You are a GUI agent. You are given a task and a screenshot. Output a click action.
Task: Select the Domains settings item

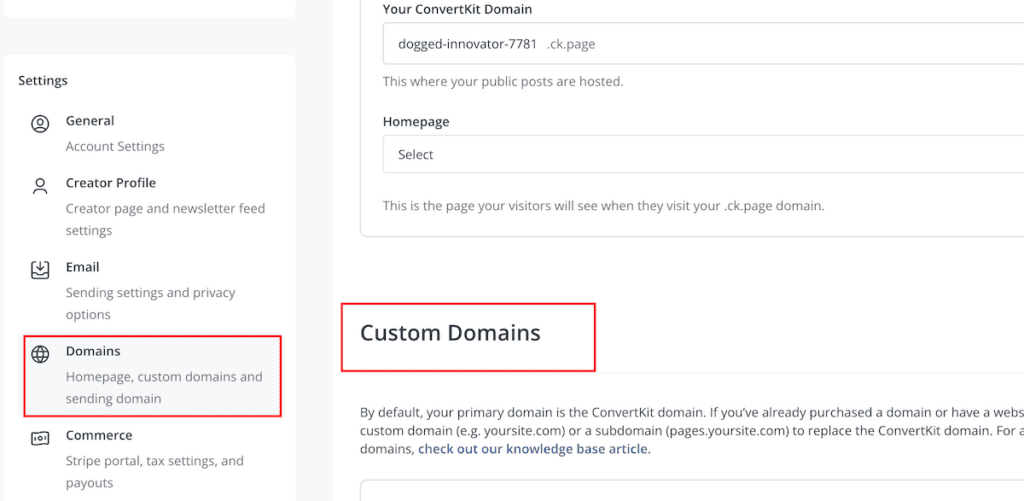click(153, 375)
